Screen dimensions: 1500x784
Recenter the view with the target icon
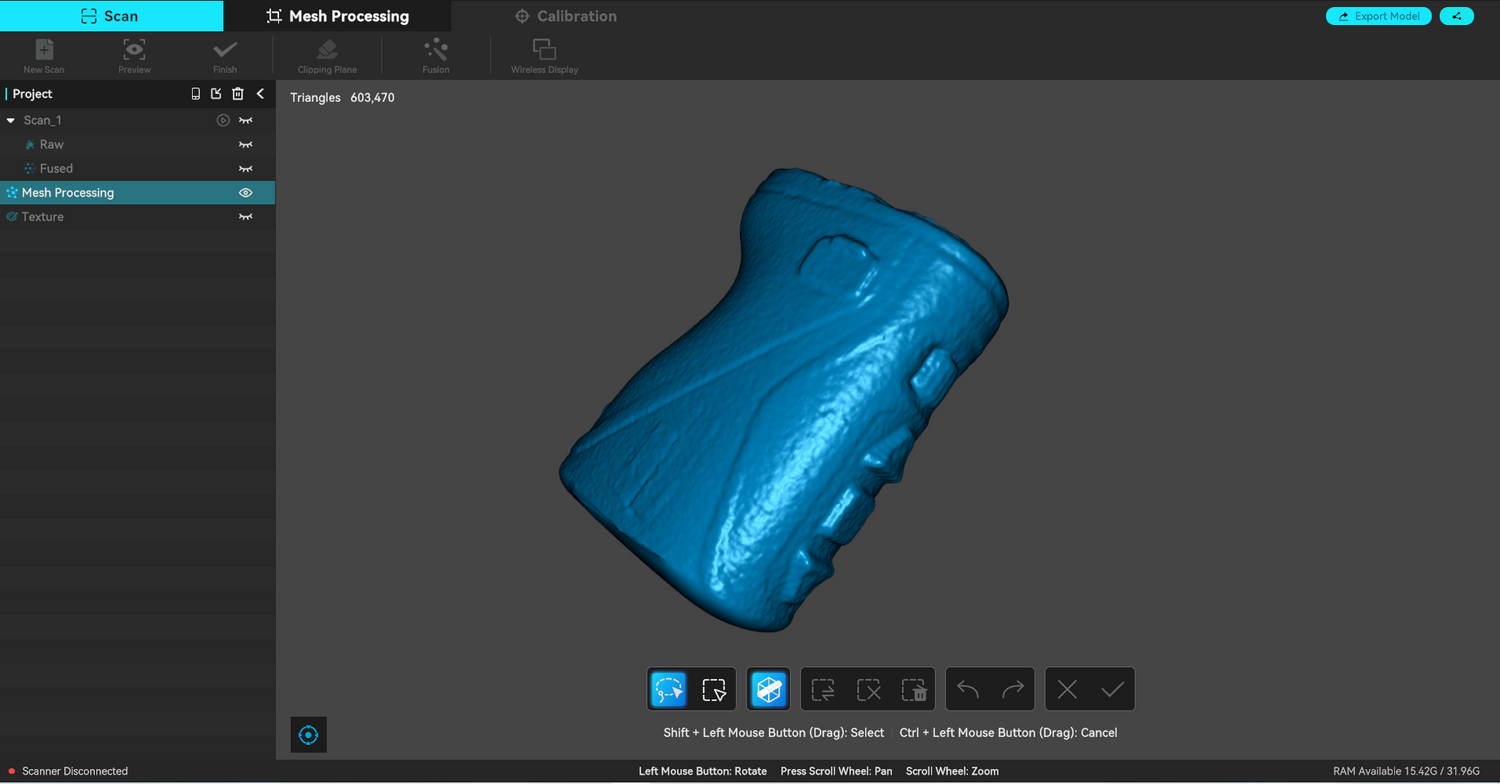tap(308, 735)
